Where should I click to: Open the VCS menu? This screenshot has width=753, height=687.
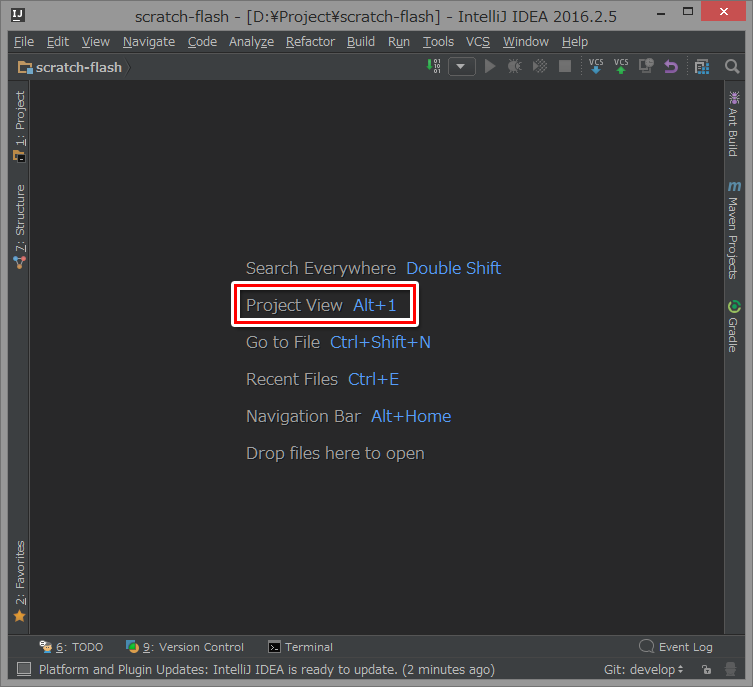(478, 42)
